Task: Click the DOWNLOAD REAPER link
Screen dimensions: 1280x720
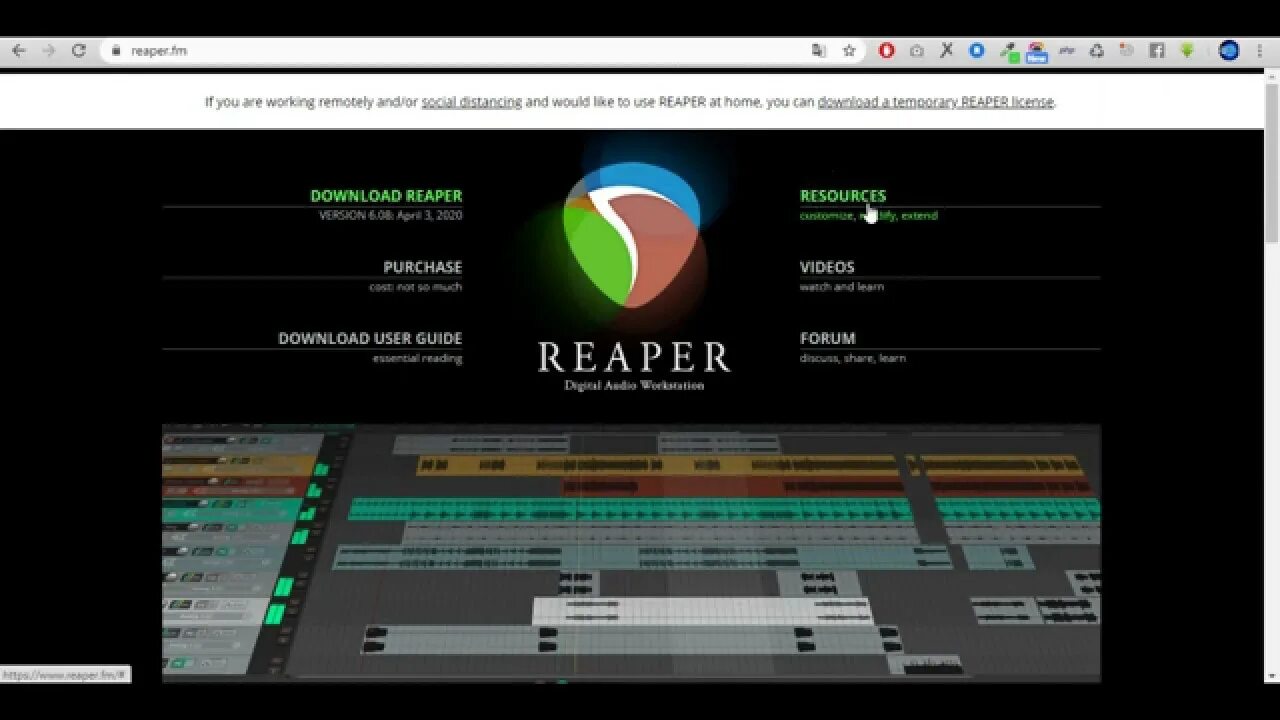Action: coord(386,196)
